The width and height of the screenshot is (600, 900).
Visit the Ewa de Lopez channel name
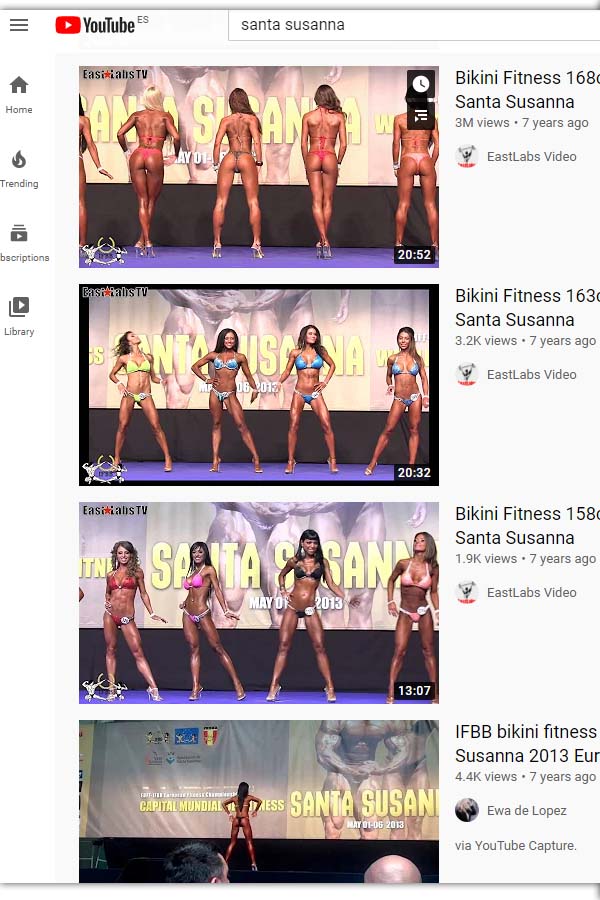click(527, 810)
